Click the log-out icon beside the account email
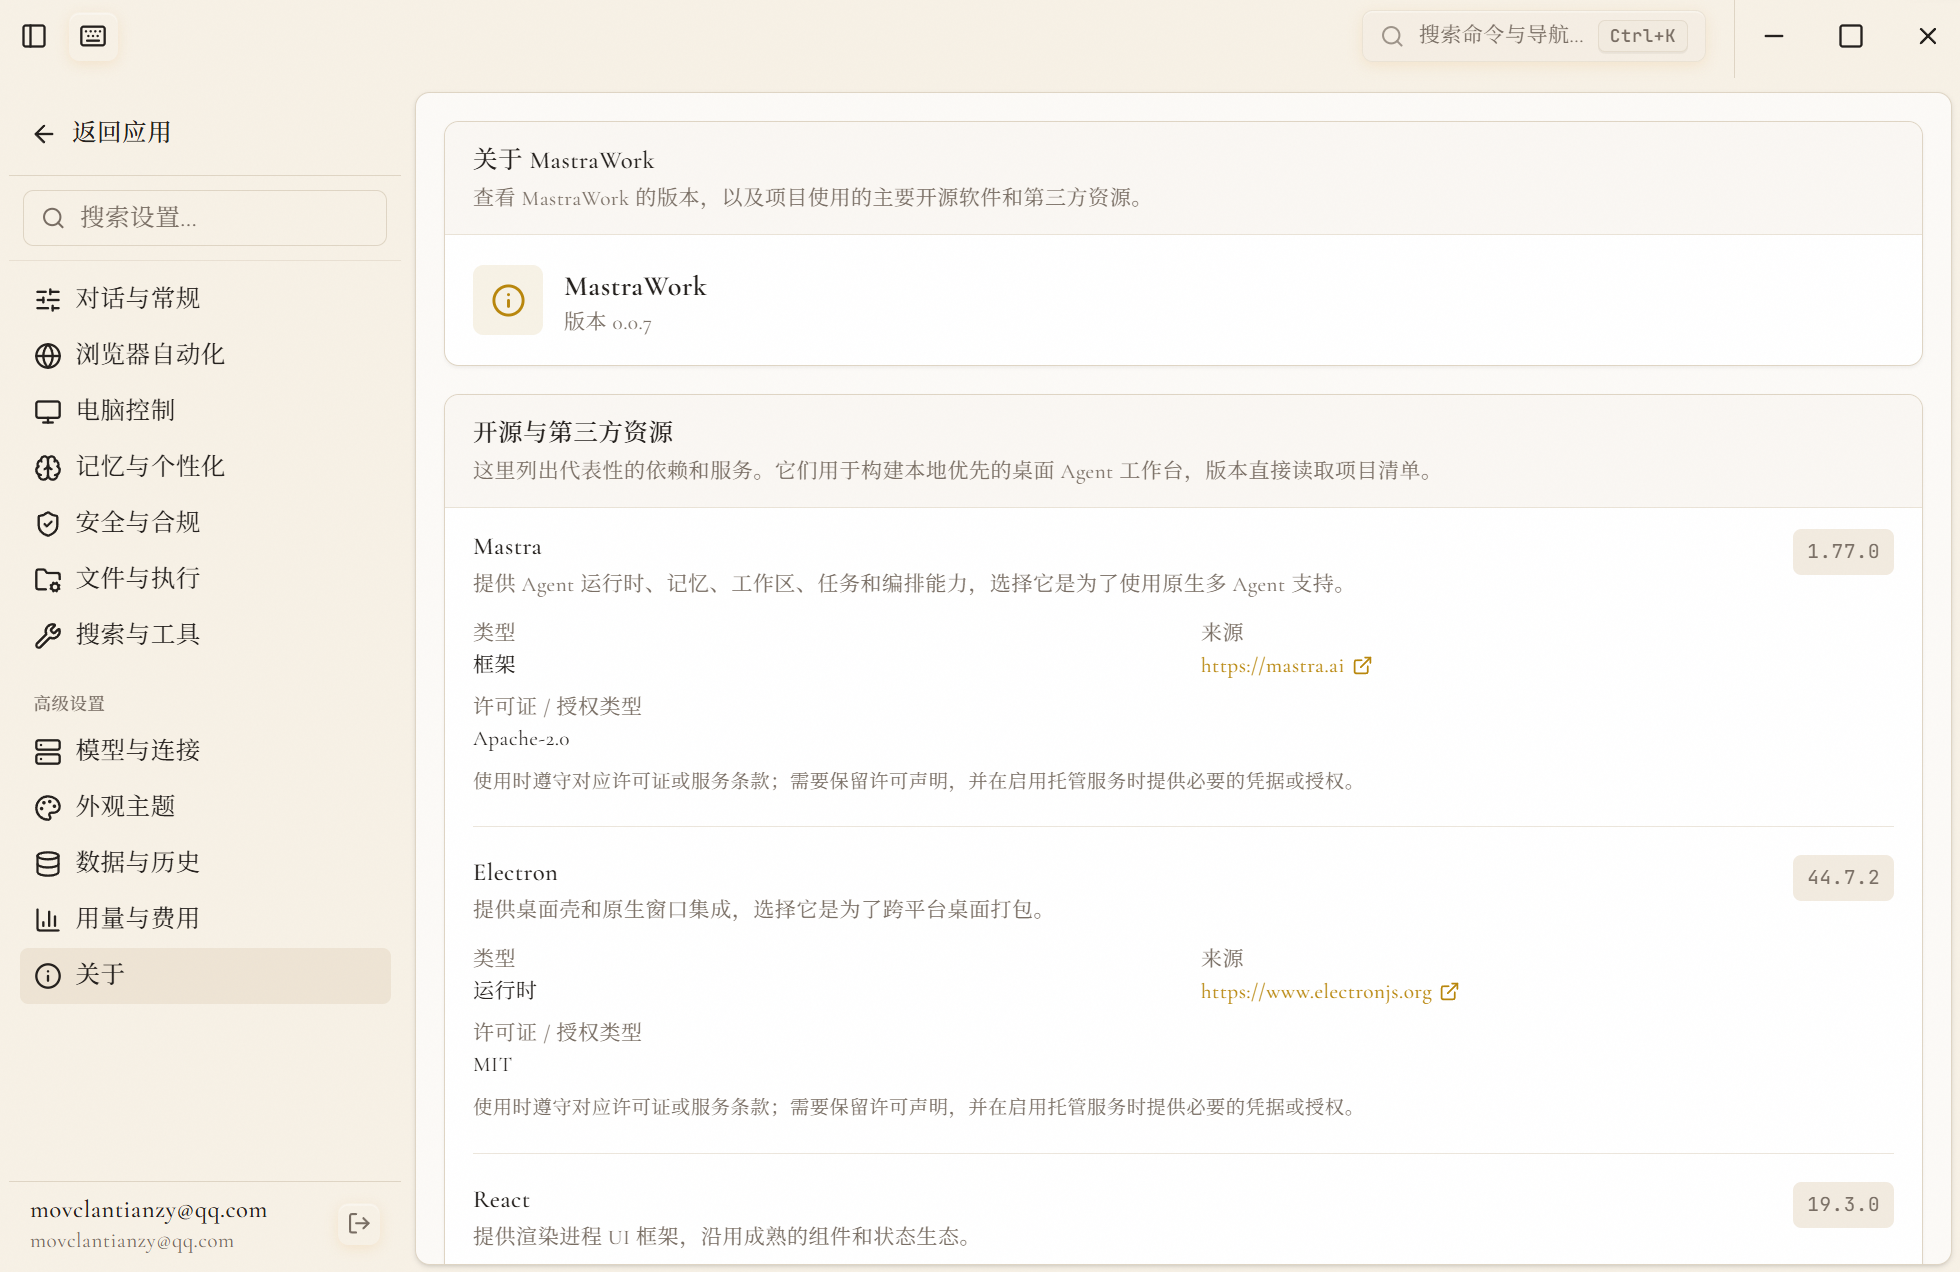1960x1272 pixels. click(x=359, y=1223)
